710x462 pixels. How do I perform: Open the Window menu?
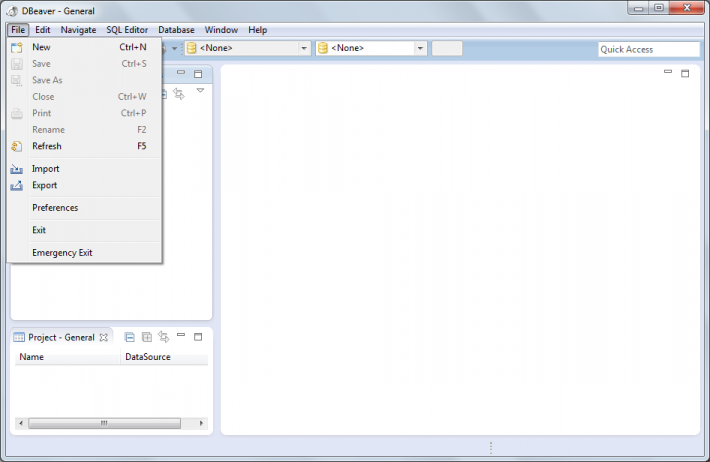pos(221,30)
